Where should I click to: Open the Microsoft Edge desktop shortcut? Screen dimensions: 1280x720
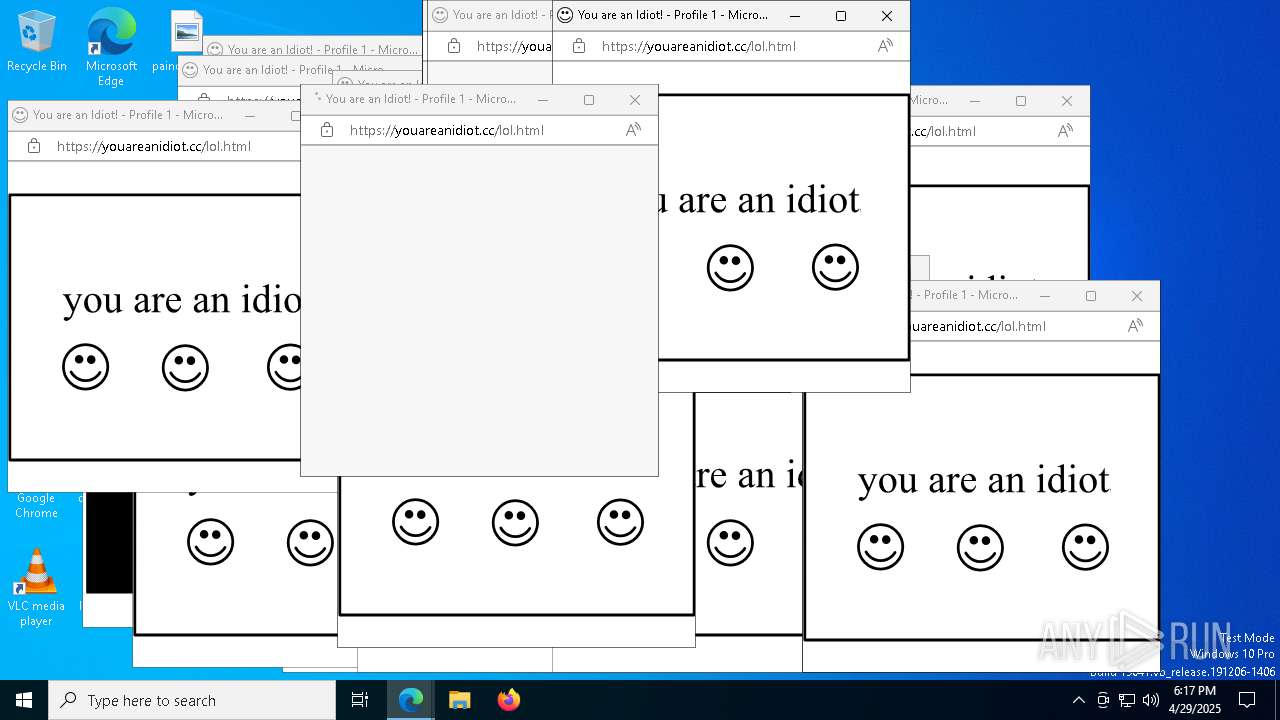point(111,48)
